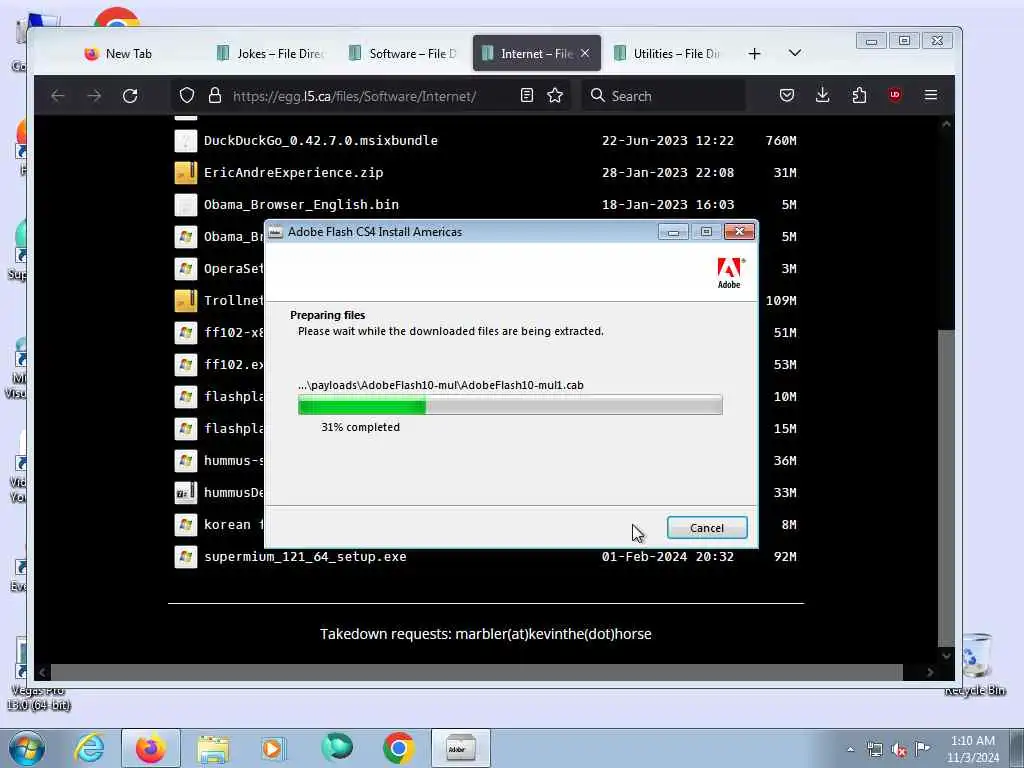Click the installer extraction progress bar
The height and width of the screenshot is (768, 1024).
click(x=510, y=405)
